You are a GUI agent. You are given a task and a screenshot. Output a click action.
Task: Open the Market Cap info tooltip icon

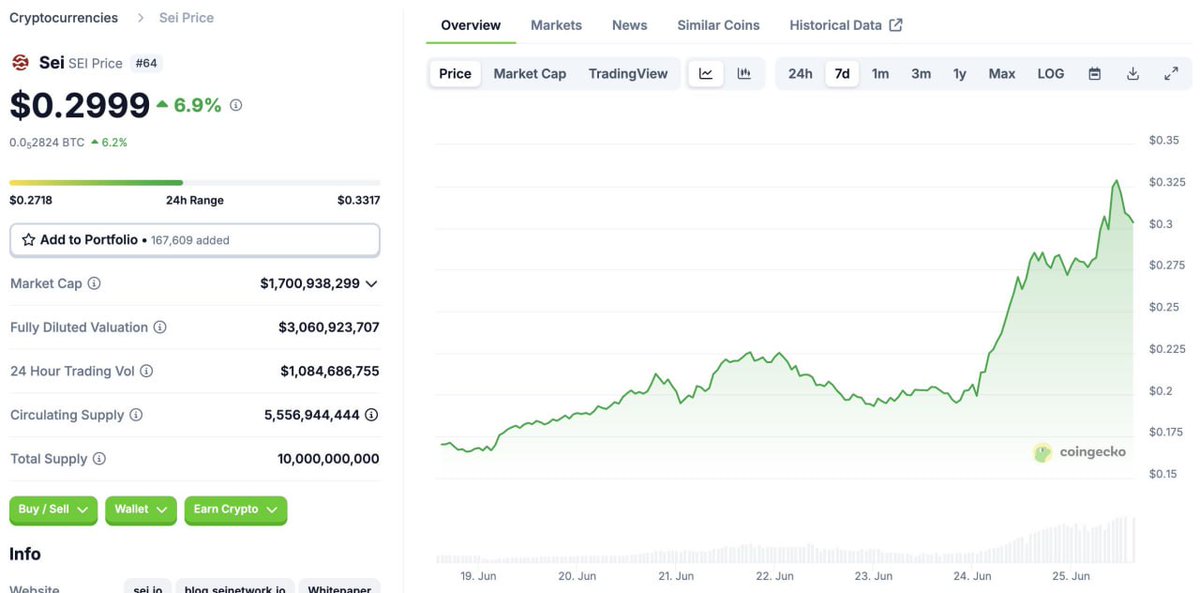coord(94,284)
